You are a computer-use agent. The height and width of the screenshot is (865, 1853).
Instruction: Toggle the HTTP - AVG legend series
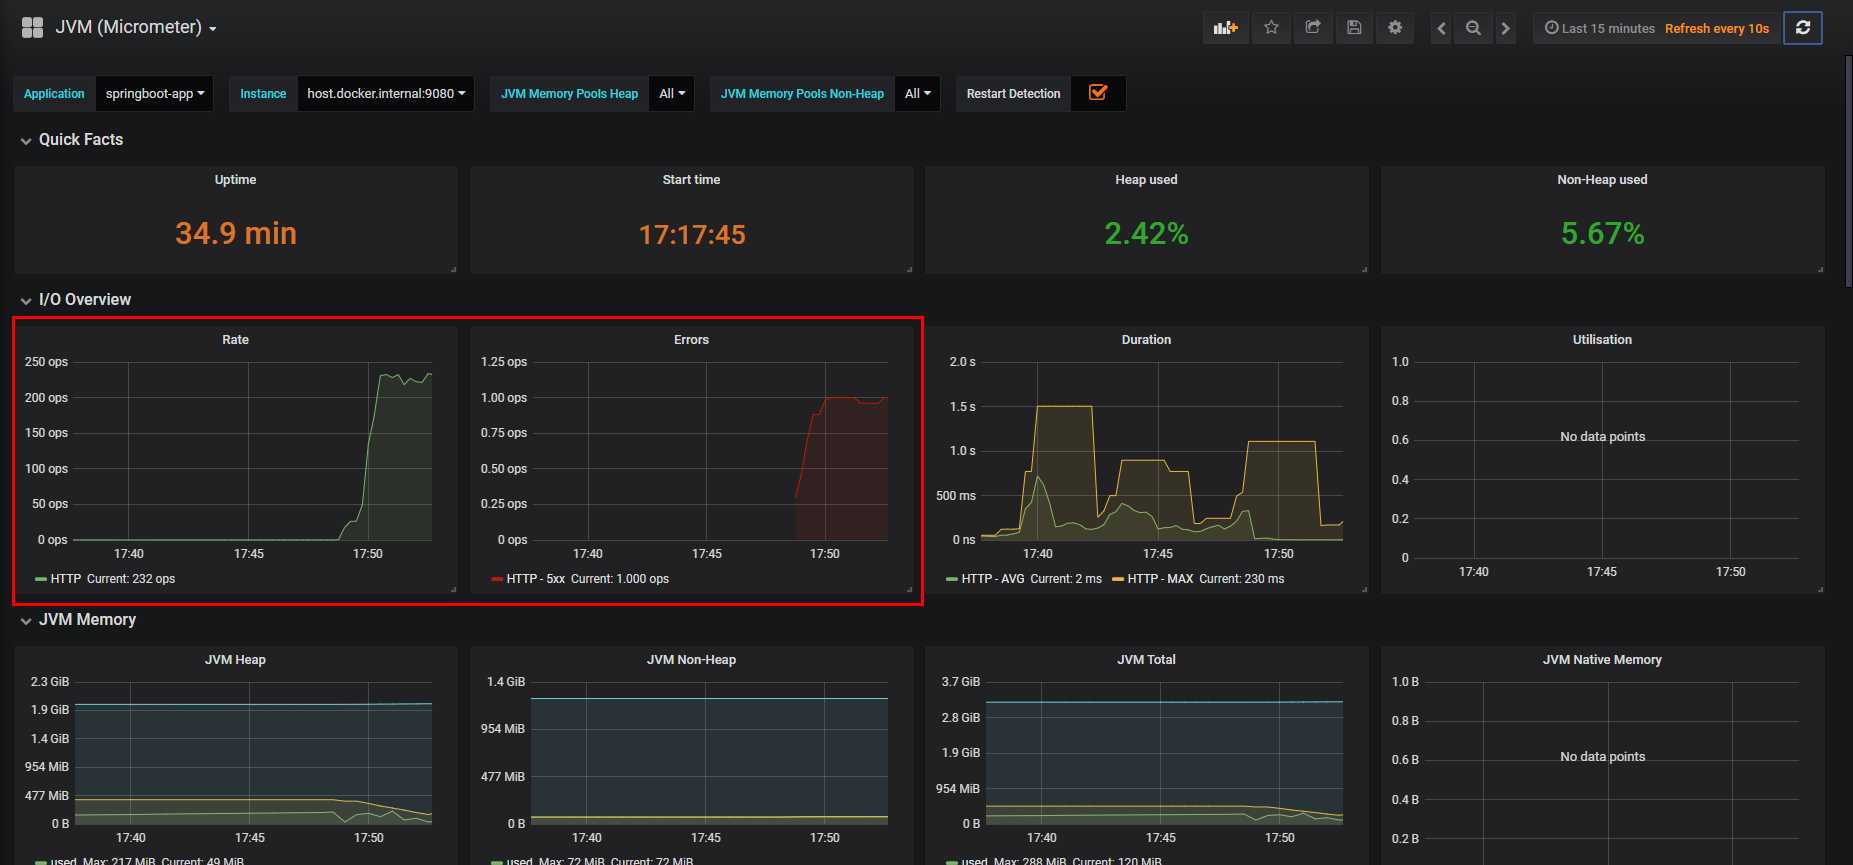click(x=993, y=579)
